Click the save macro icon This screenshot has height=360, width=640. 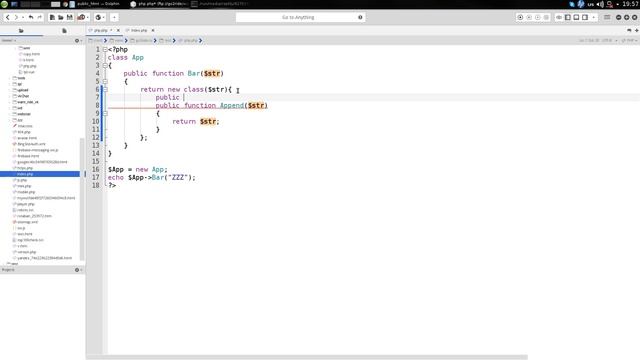pos(546,17)
